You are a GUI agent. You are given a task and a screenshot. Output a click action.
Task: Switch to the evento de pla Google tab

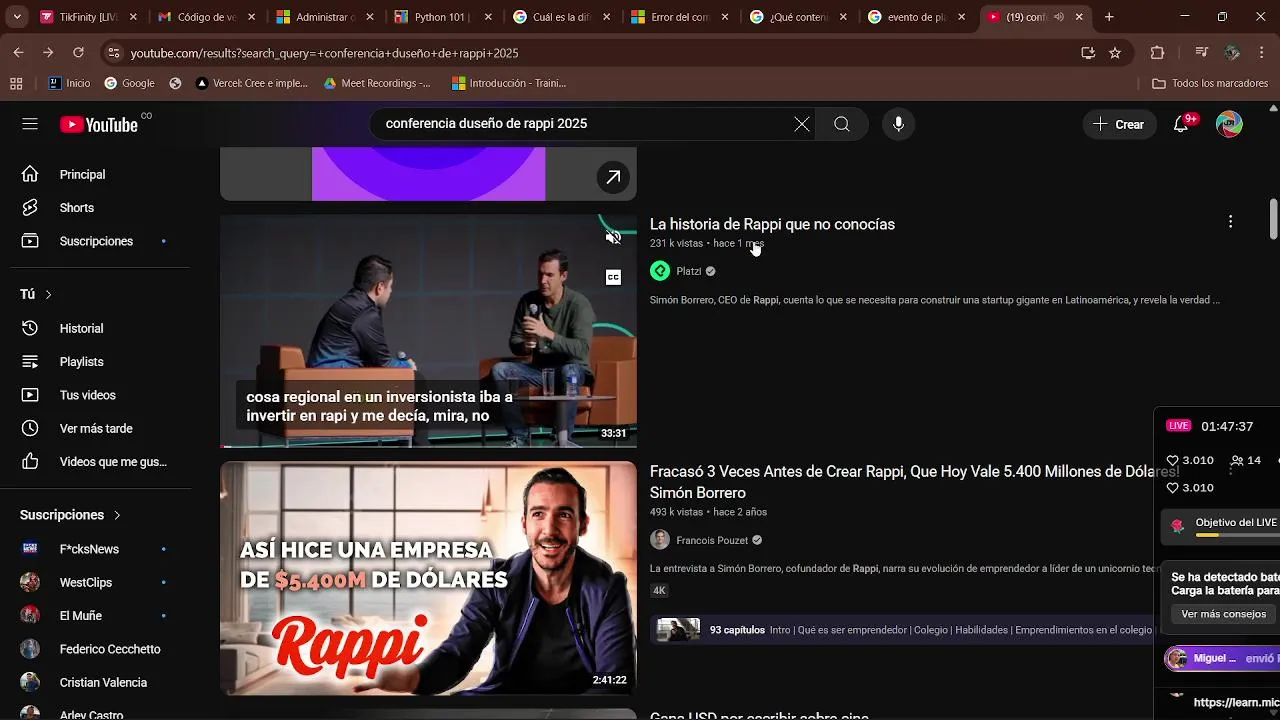tap(915, 17)
